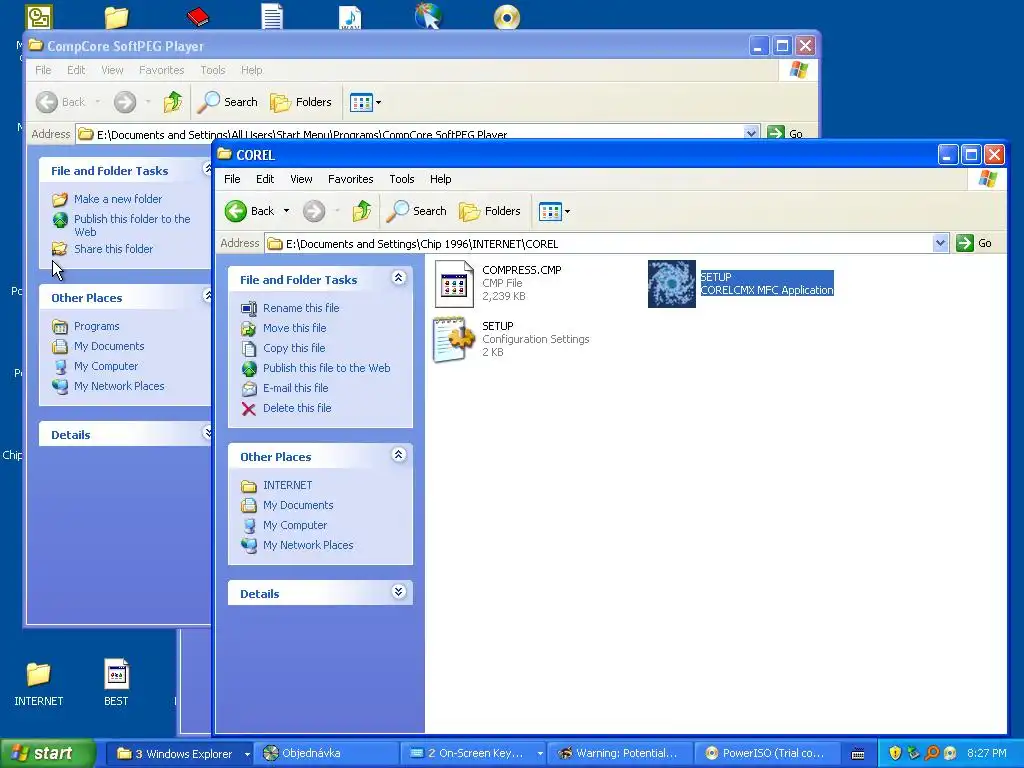Click E-mail this file link
This screenshot has height=768, width=1024.
pos(295,388)
